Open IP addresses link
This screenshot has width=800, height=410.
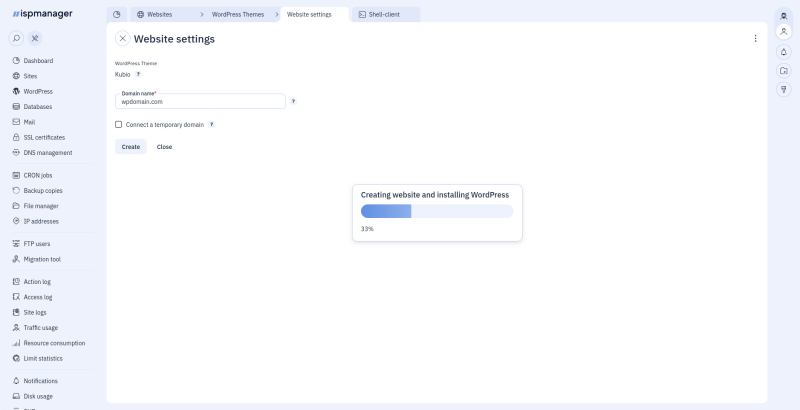[x=41, y=221]
